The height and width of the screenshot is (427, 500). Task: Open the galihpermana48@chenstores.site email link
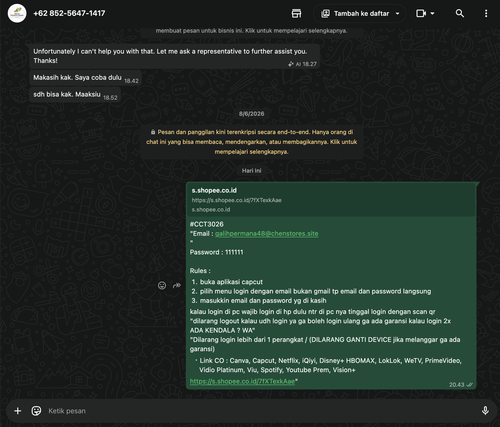(267, 234)
